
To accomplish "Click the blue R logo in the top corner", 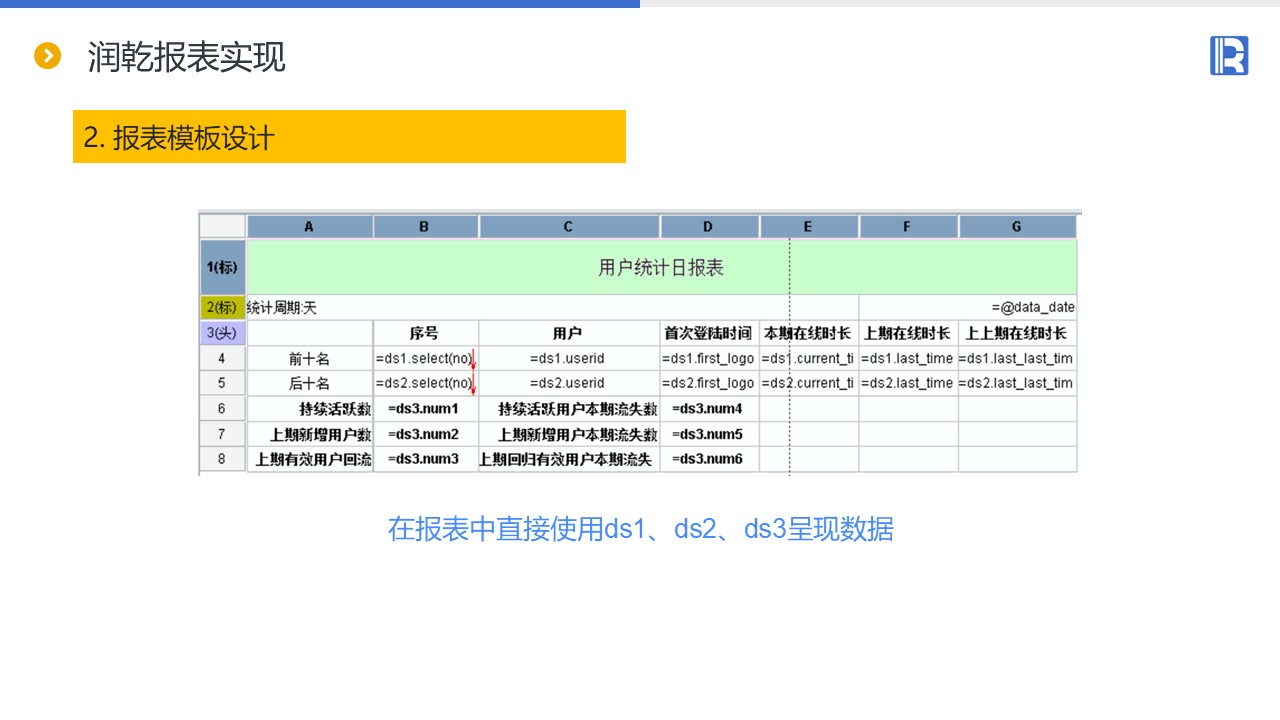I will [x=1229, y=55].
